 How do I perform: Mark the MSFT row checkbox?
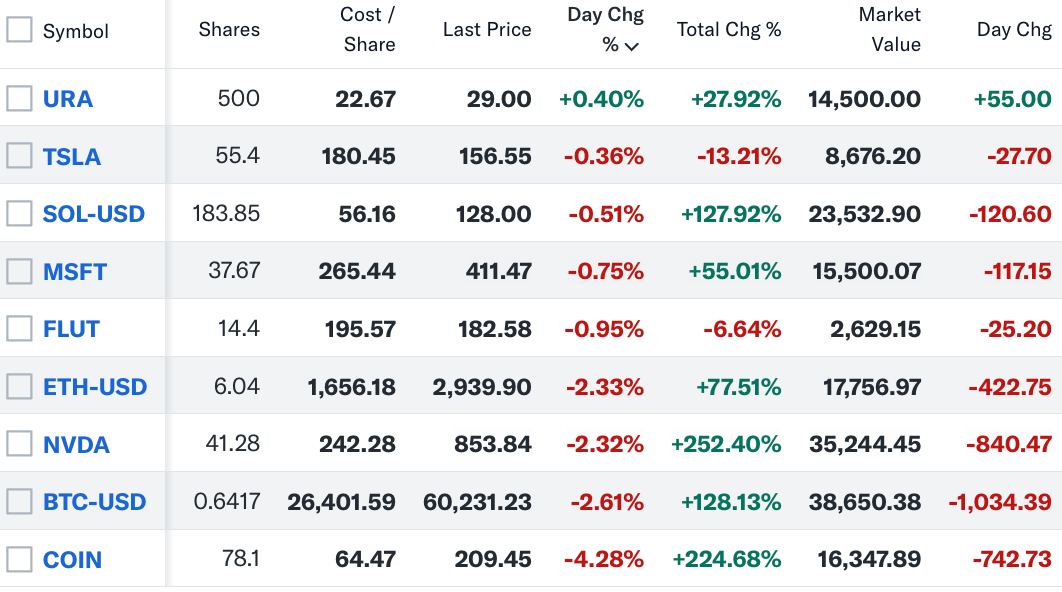click(19, 271)
